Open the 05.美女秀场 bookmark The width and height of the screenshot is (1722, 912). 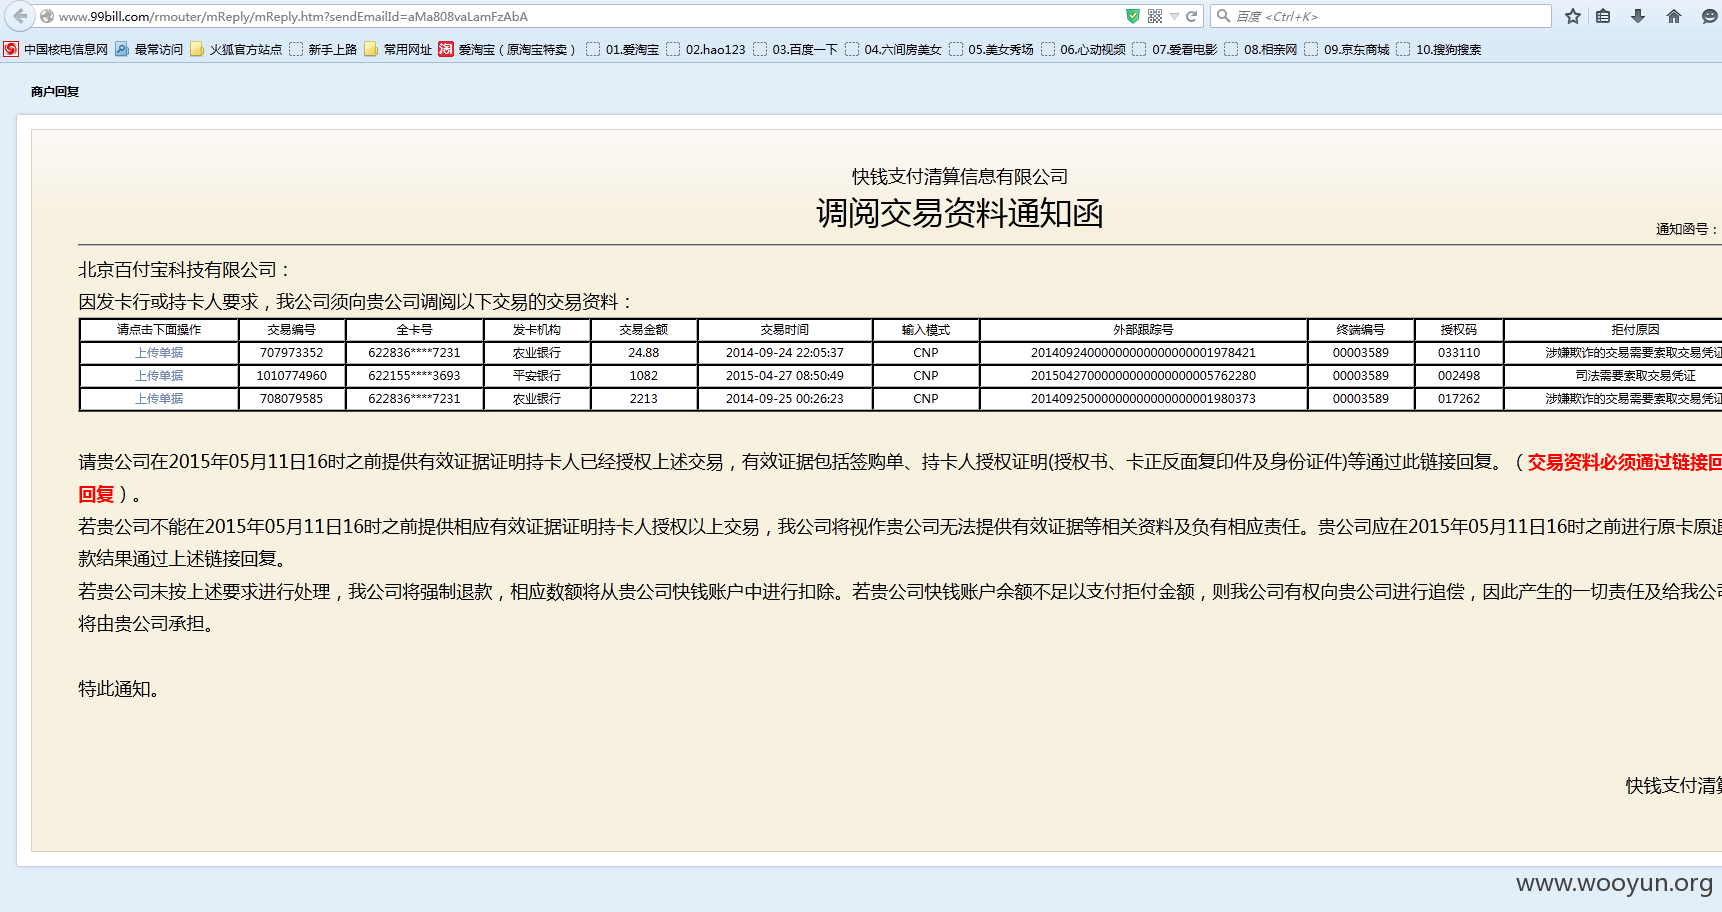pyautogui.click(x=991, y=49)
